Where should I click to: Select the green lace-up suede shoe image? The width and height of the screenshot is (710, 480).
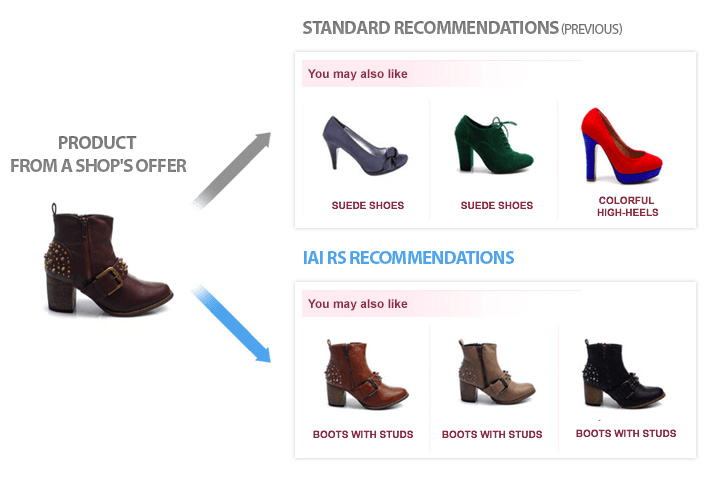[494, 144]
